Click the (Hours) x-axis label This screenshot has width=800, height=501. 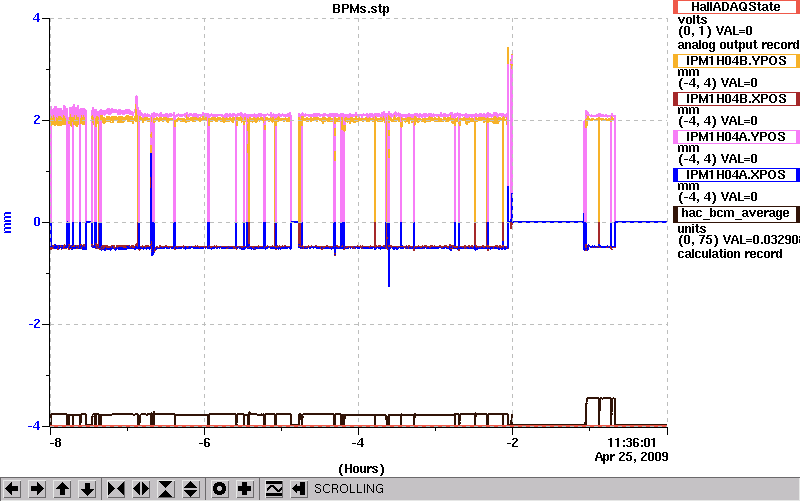point(361,468)
